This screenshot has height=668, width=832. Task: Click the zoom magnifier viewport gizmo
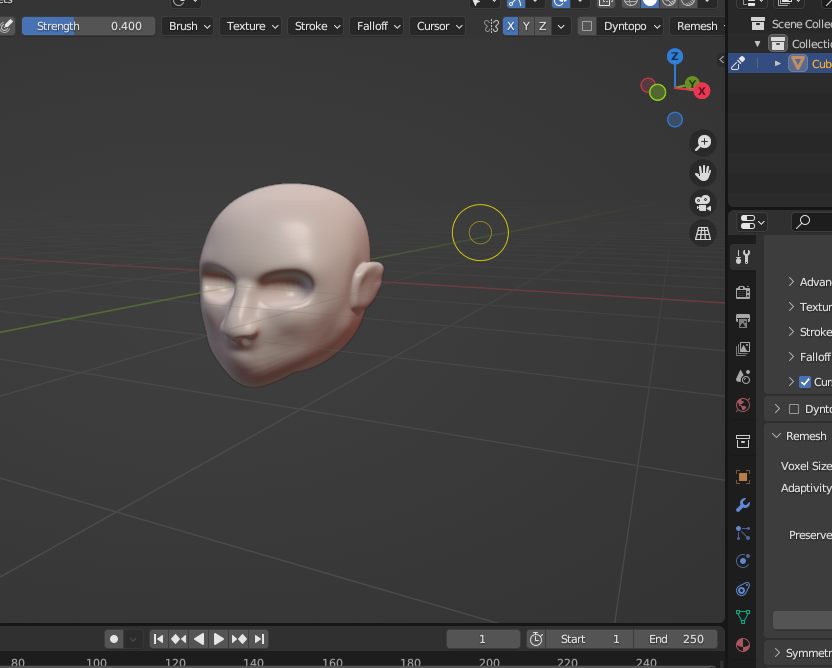[703, 143]
